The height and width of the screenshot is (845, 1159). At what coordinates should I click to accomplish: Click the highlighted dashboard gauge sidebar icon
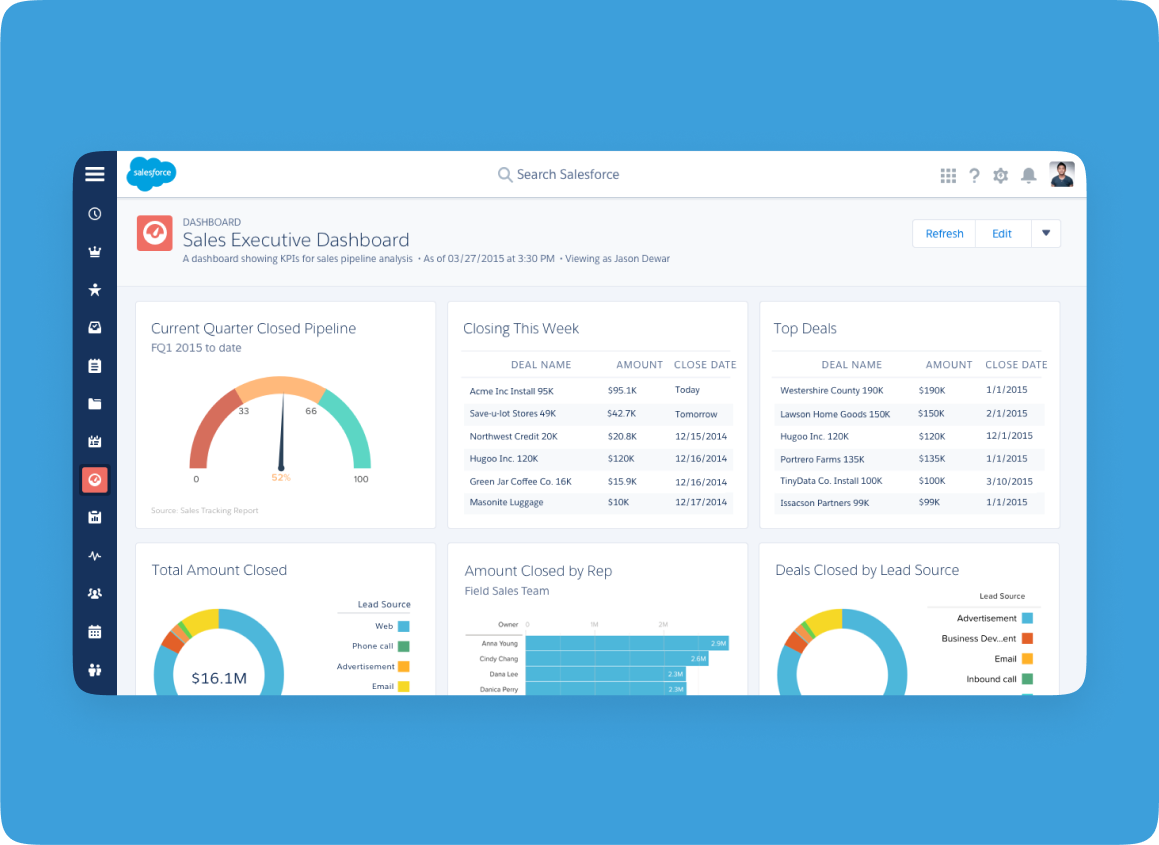pyautogui.click(x=95, y=480)
